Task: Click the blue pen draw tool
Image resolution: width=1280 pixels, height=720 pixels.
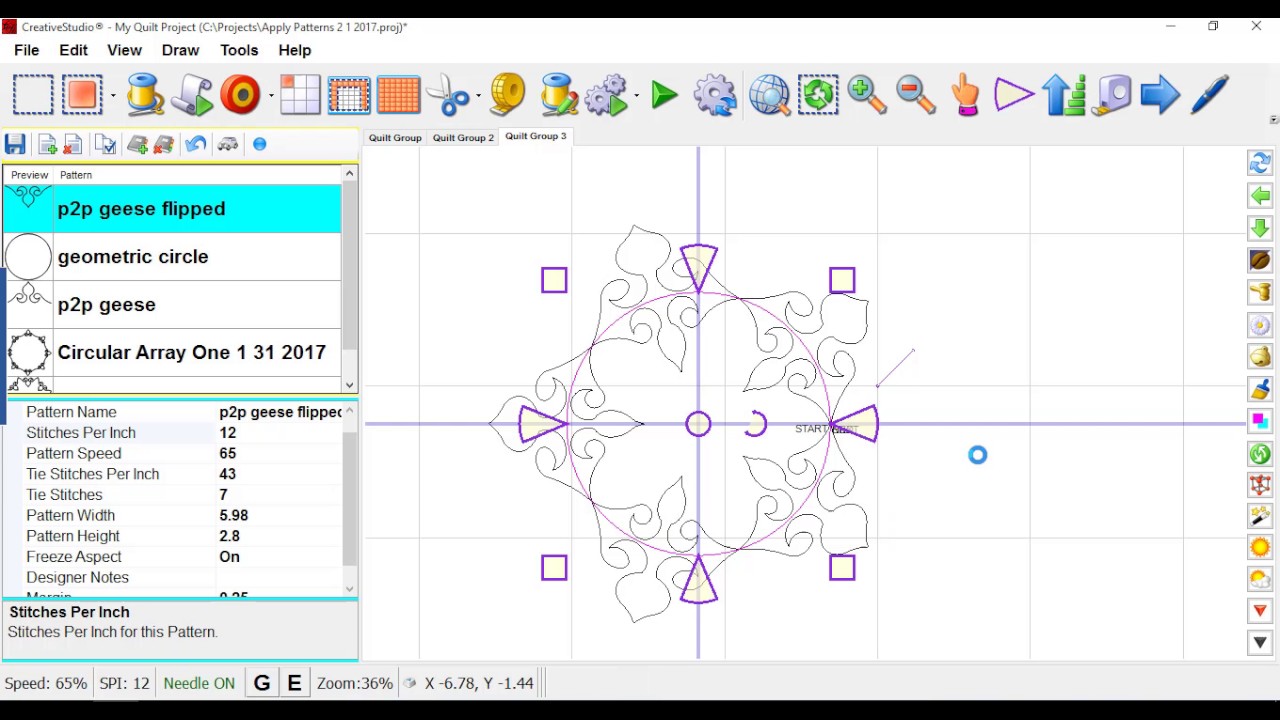Action: [1209, 95]
